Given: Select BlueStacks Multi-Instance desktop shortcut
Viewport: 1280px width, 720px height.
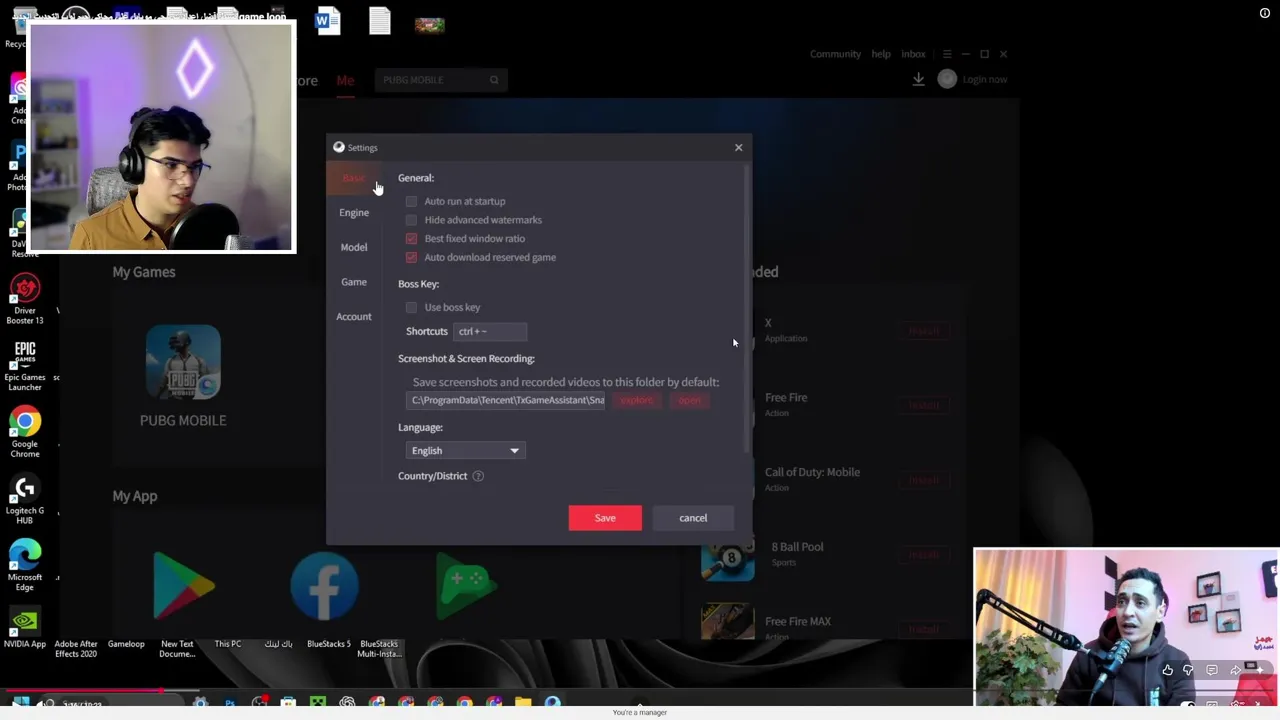Looking at the screenshot, I should 379,648.
